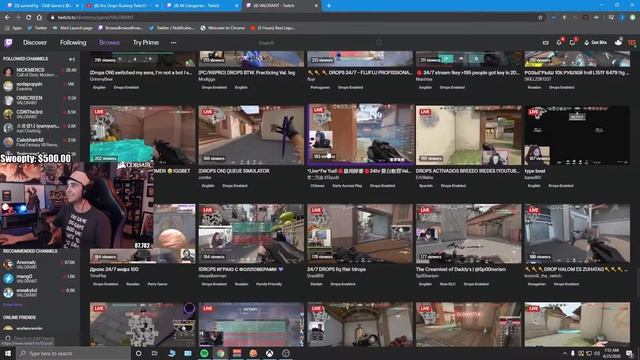This screenshot has width=640, height=360.
Task: Open the browser home page
Action: pyautogui.click(x=39, y=18)
